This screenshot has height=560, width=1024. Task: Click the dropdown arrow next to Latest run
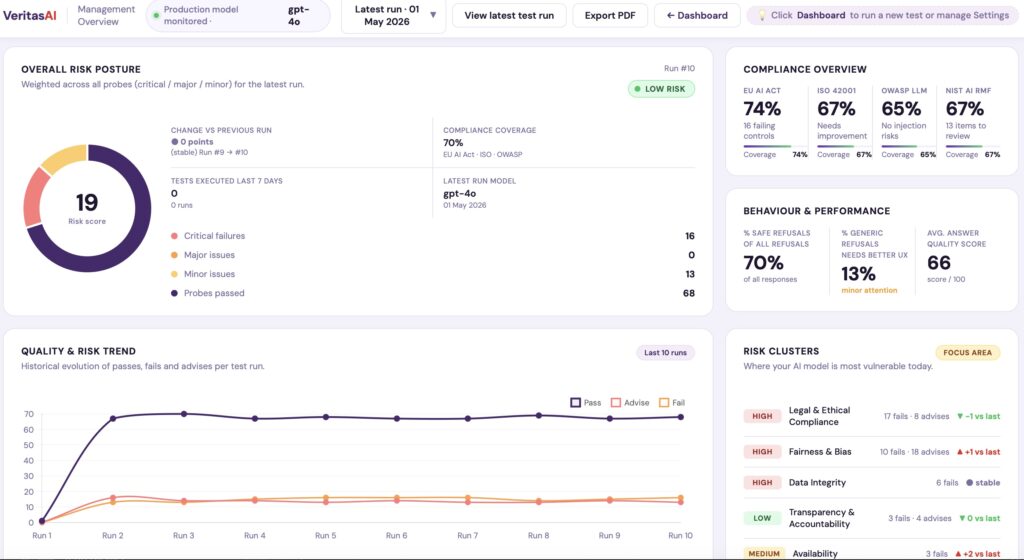(x=433, y=14)
